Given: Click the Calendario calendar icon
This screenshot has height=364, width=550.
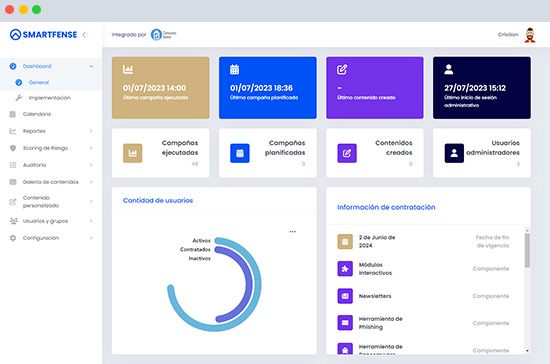Looking at the screenshot, I should [13, 114].
